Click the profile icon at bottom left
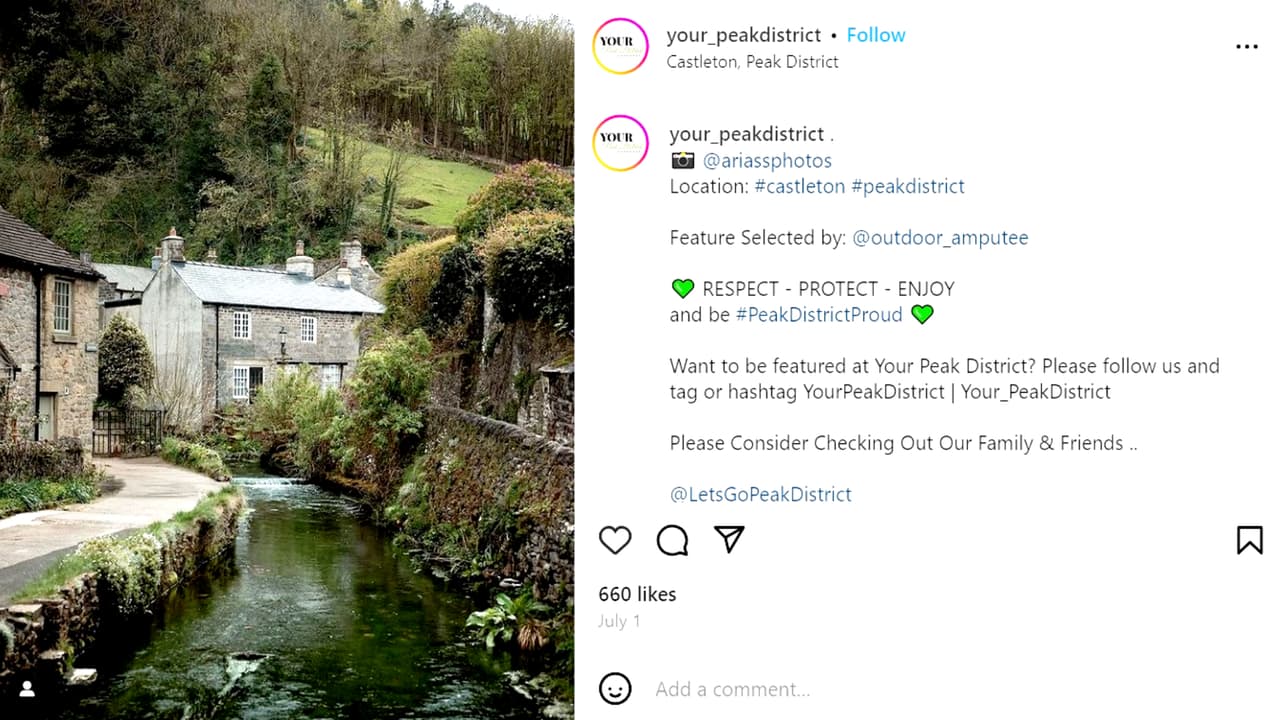The height and width of the screenshot is (720, 1280). pyautogui.click(x=27, y=688)
